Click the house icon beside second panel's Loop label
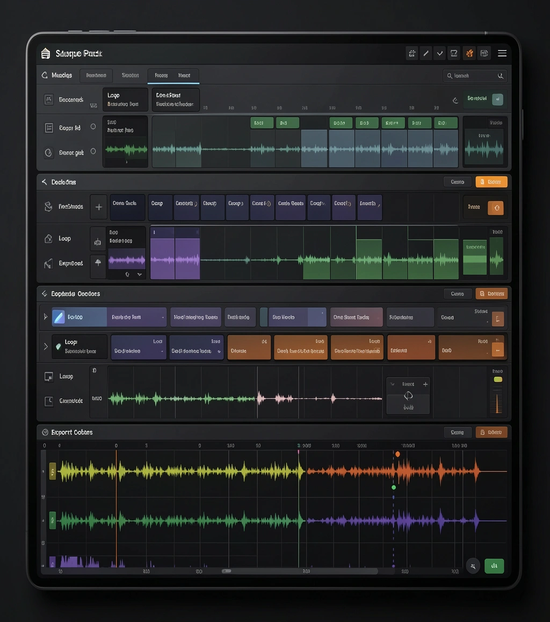The image size is (550, 622). (48, 238)
